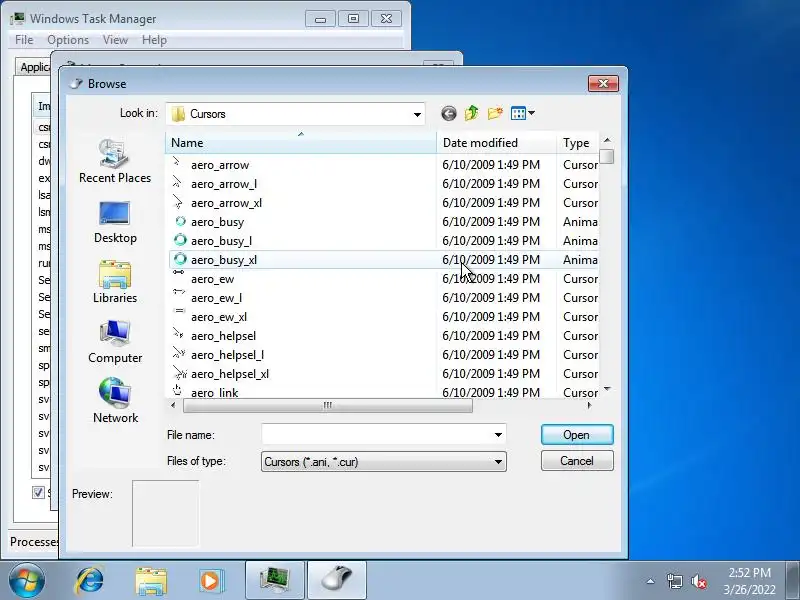Image resolution: width=800 pixels, height=600 pixels.
Task: Select the aero_ew date modified cell
Action: pos(491,279)
